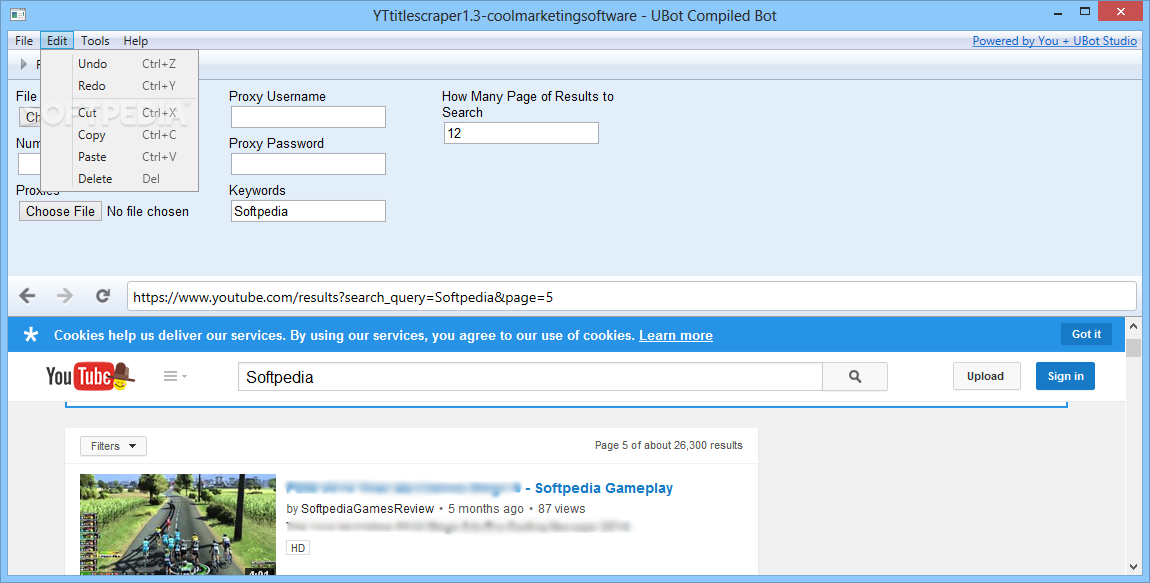Click the URL address bar

631,297
